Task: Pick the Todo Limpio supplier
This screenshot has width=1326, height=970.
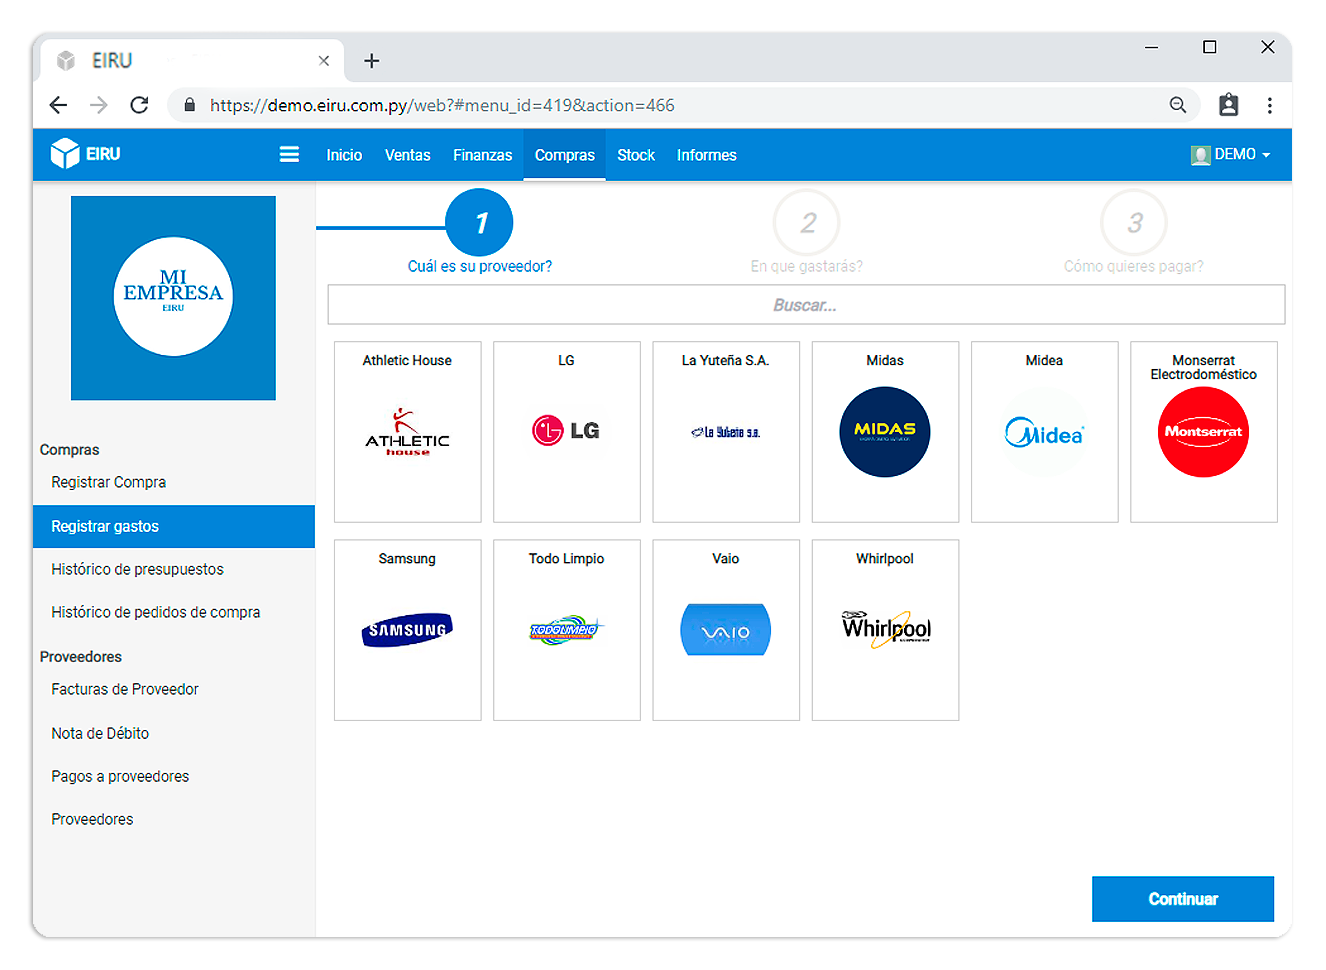Action: point(566,630)
